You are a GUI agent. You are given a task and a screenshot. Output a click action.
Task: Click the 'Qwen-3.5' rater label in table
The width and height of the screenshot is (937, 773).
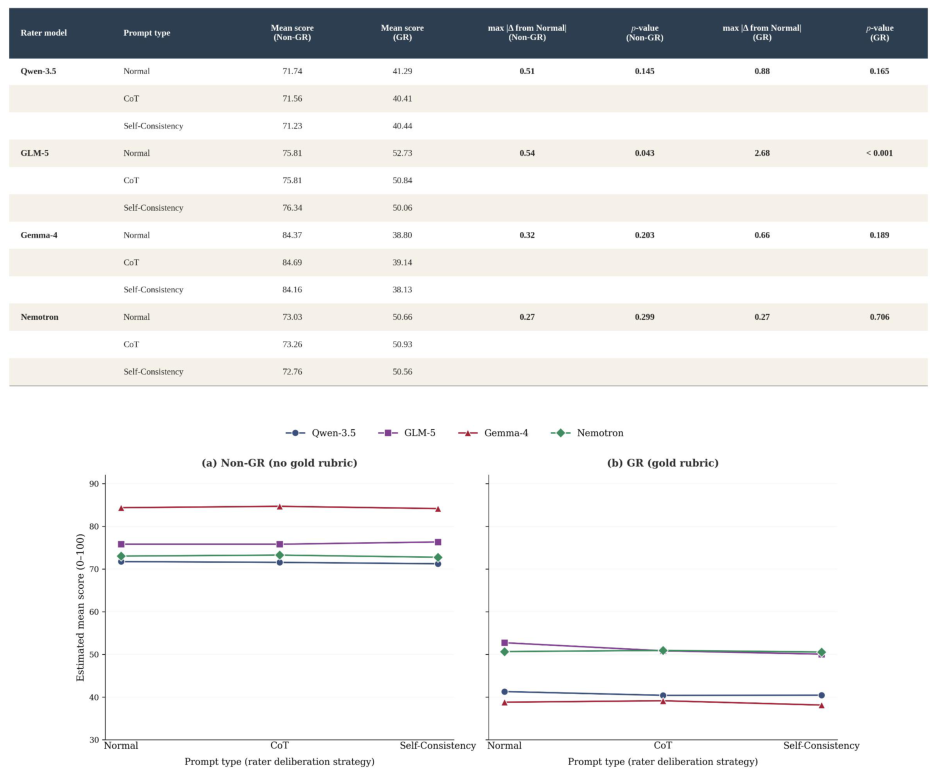pyautogui.click(x=38, y=71)
